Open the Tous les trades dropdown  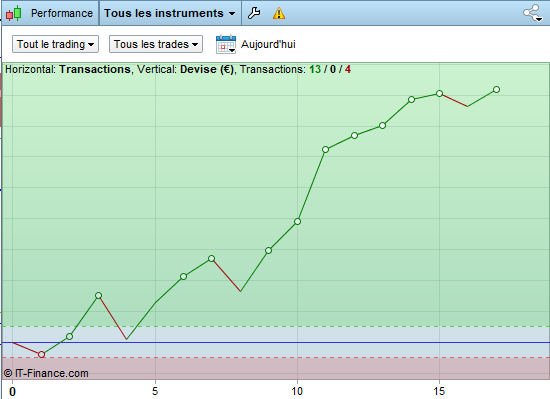coord(156,44)
